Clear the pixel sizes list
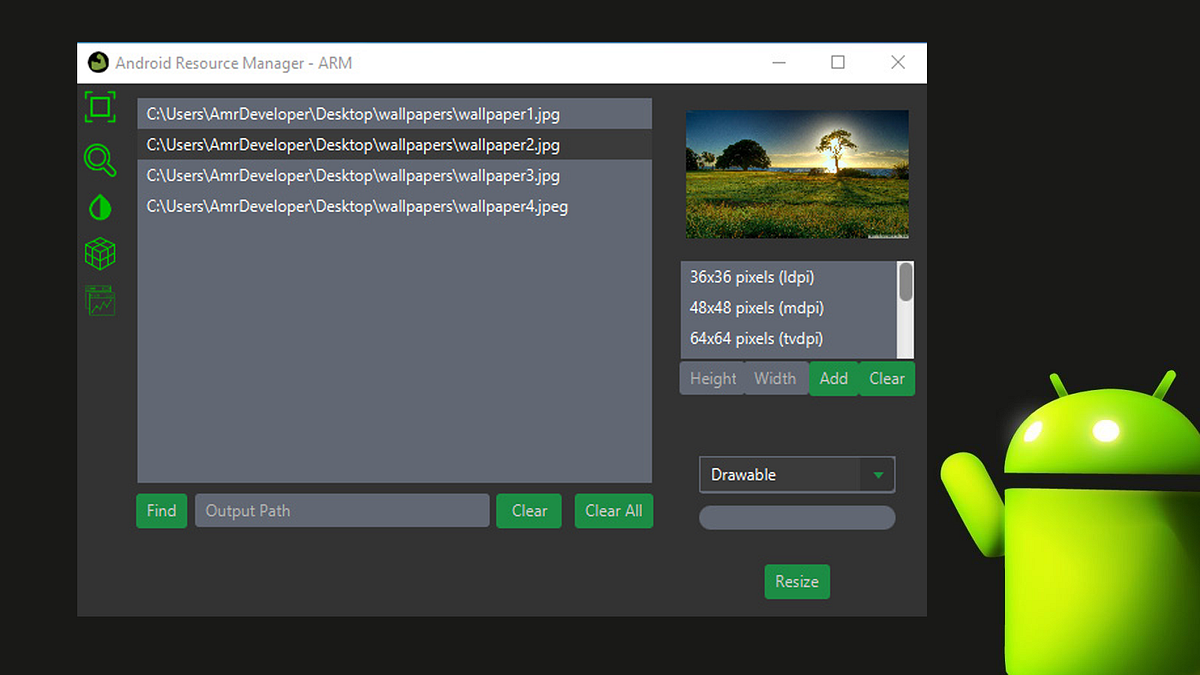 point(886,378)
